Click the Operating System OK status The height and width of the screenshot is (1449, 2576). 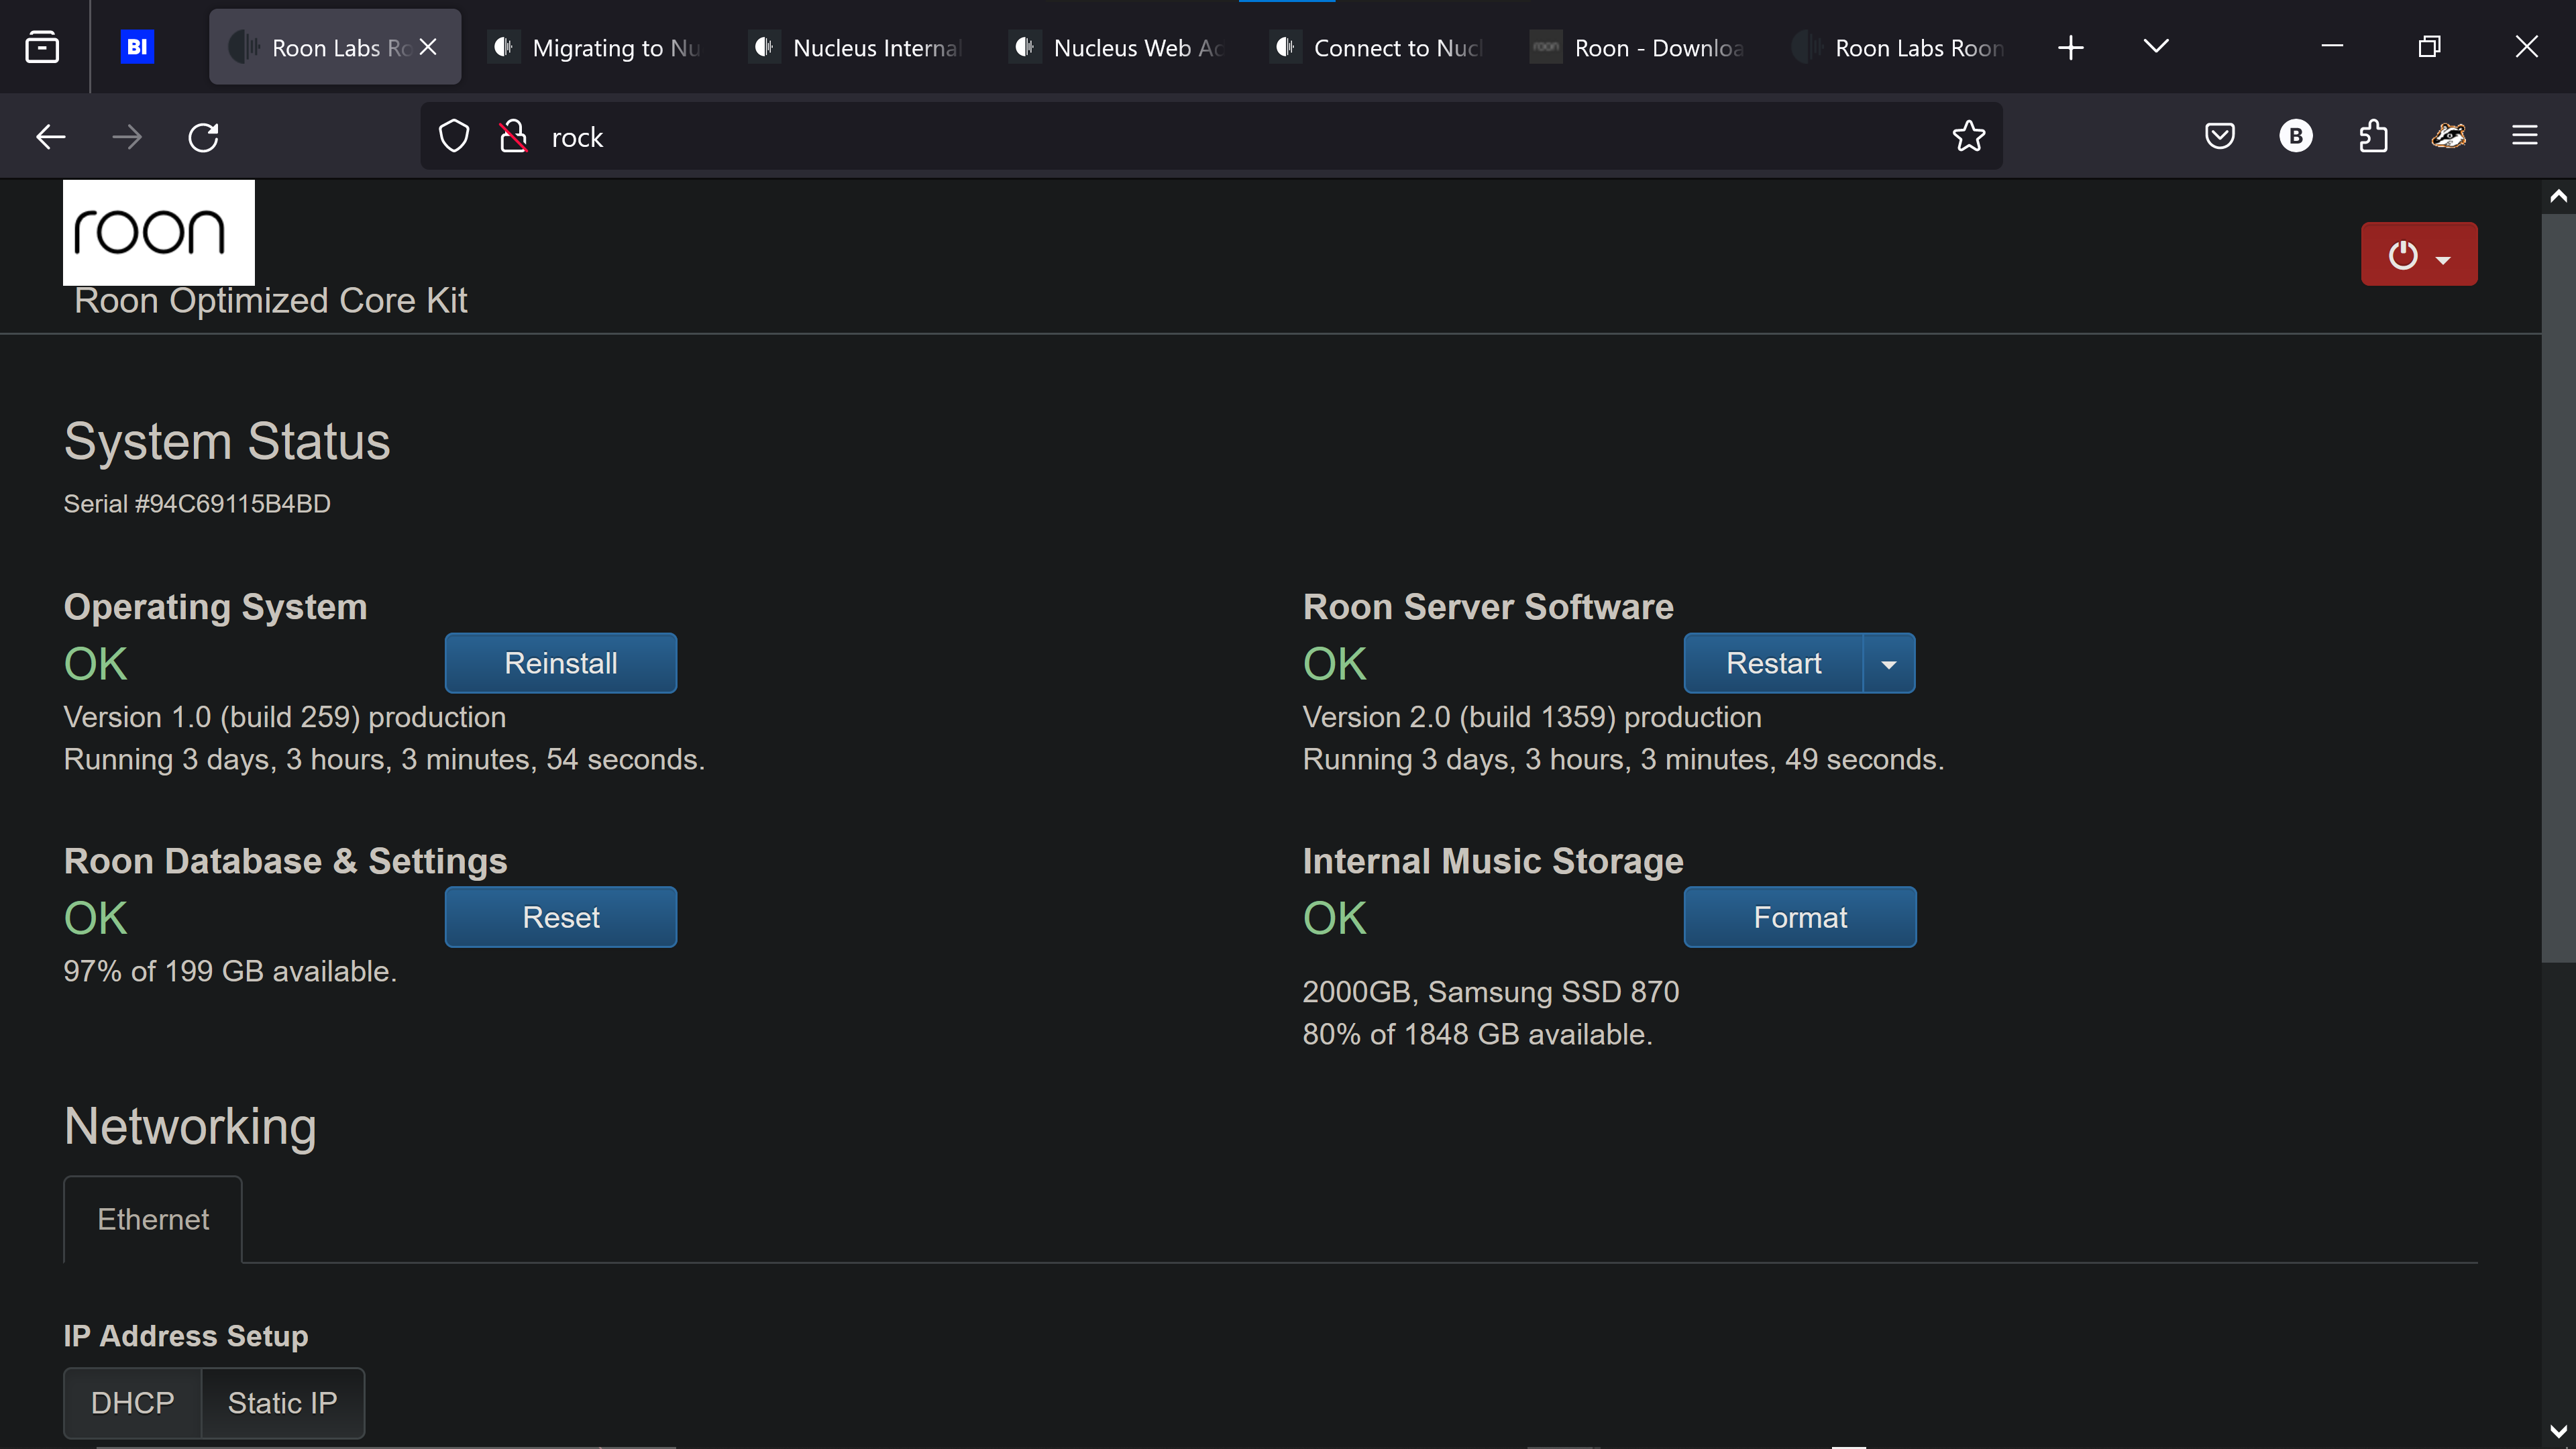coord(96,664)
